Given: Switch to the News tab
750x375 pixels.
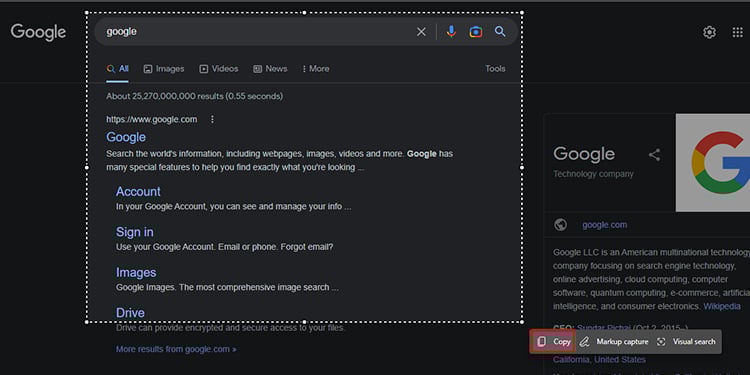Looking at the screenshot, I should pyautogui.click(x=270, y=69).
